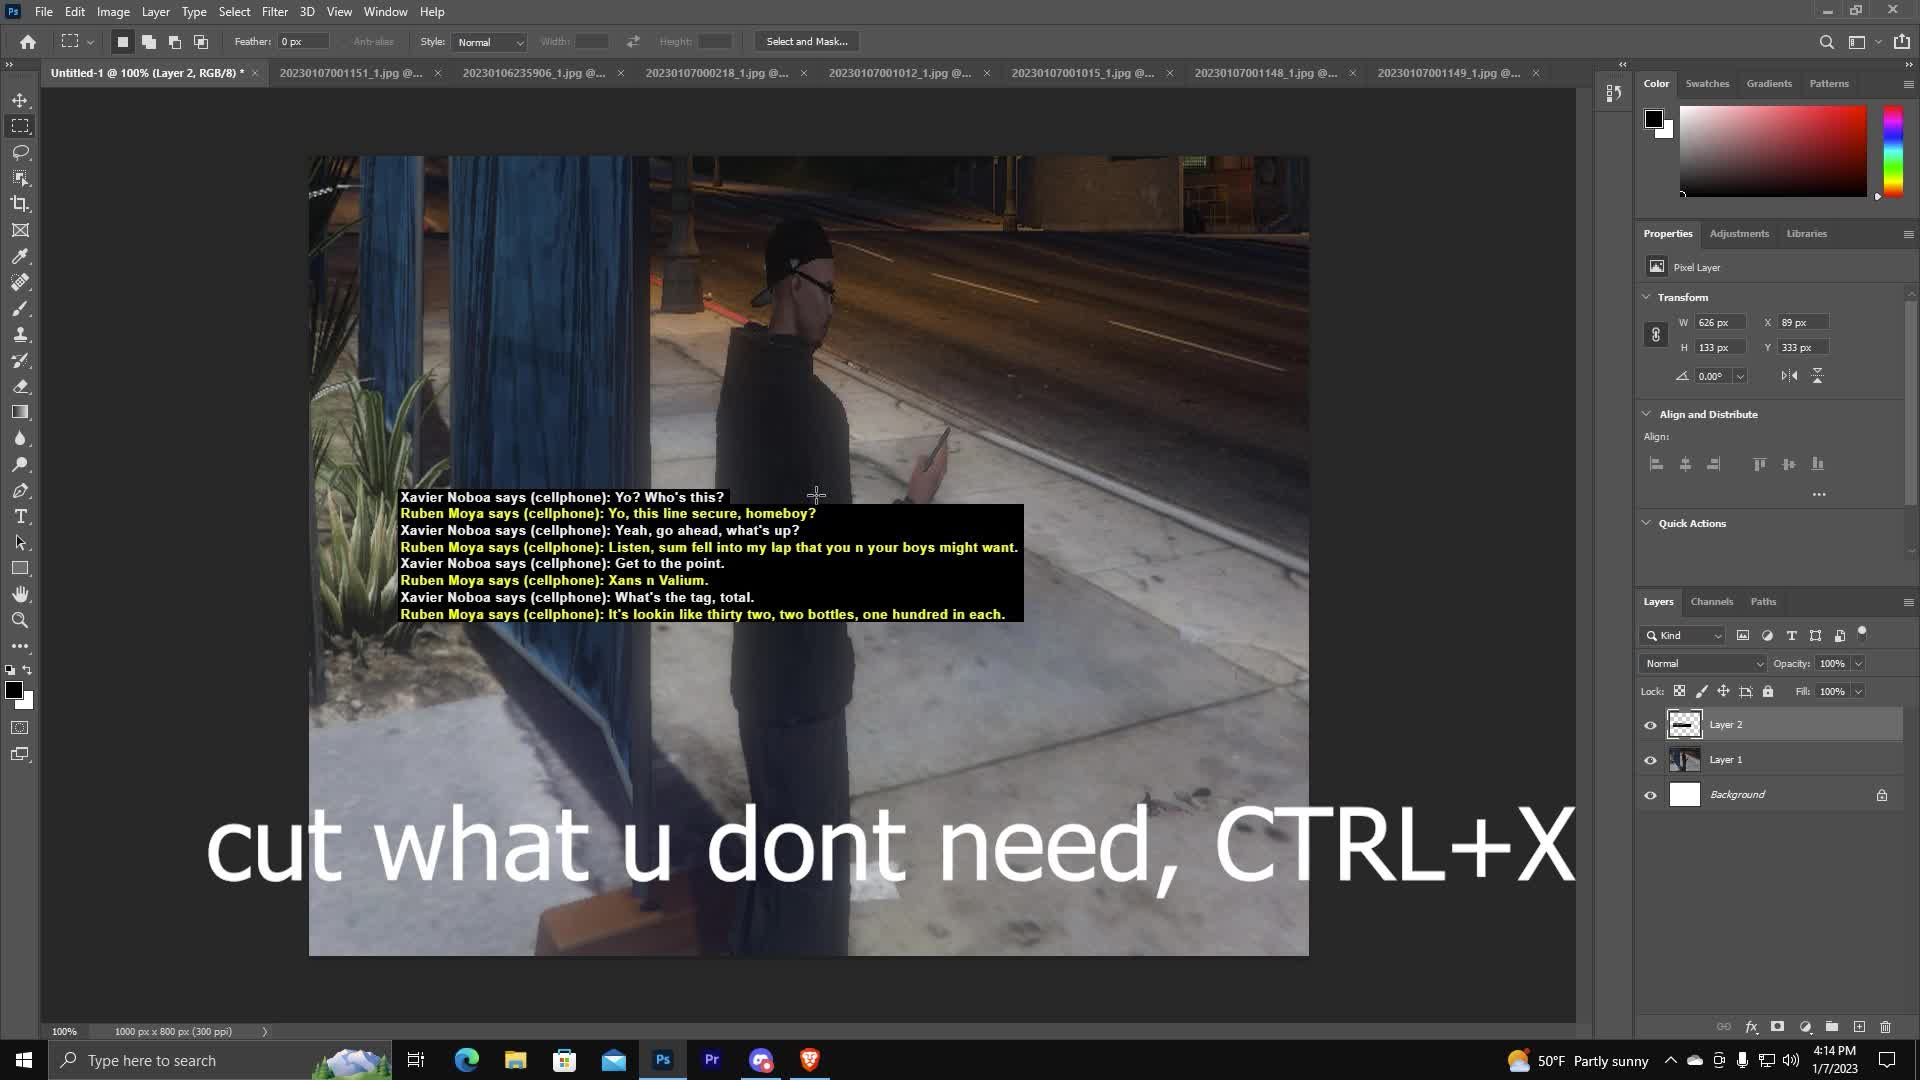1920x1080 pixels.
Task: Open the search magnifier in top right
Action: coord(1826,42)
